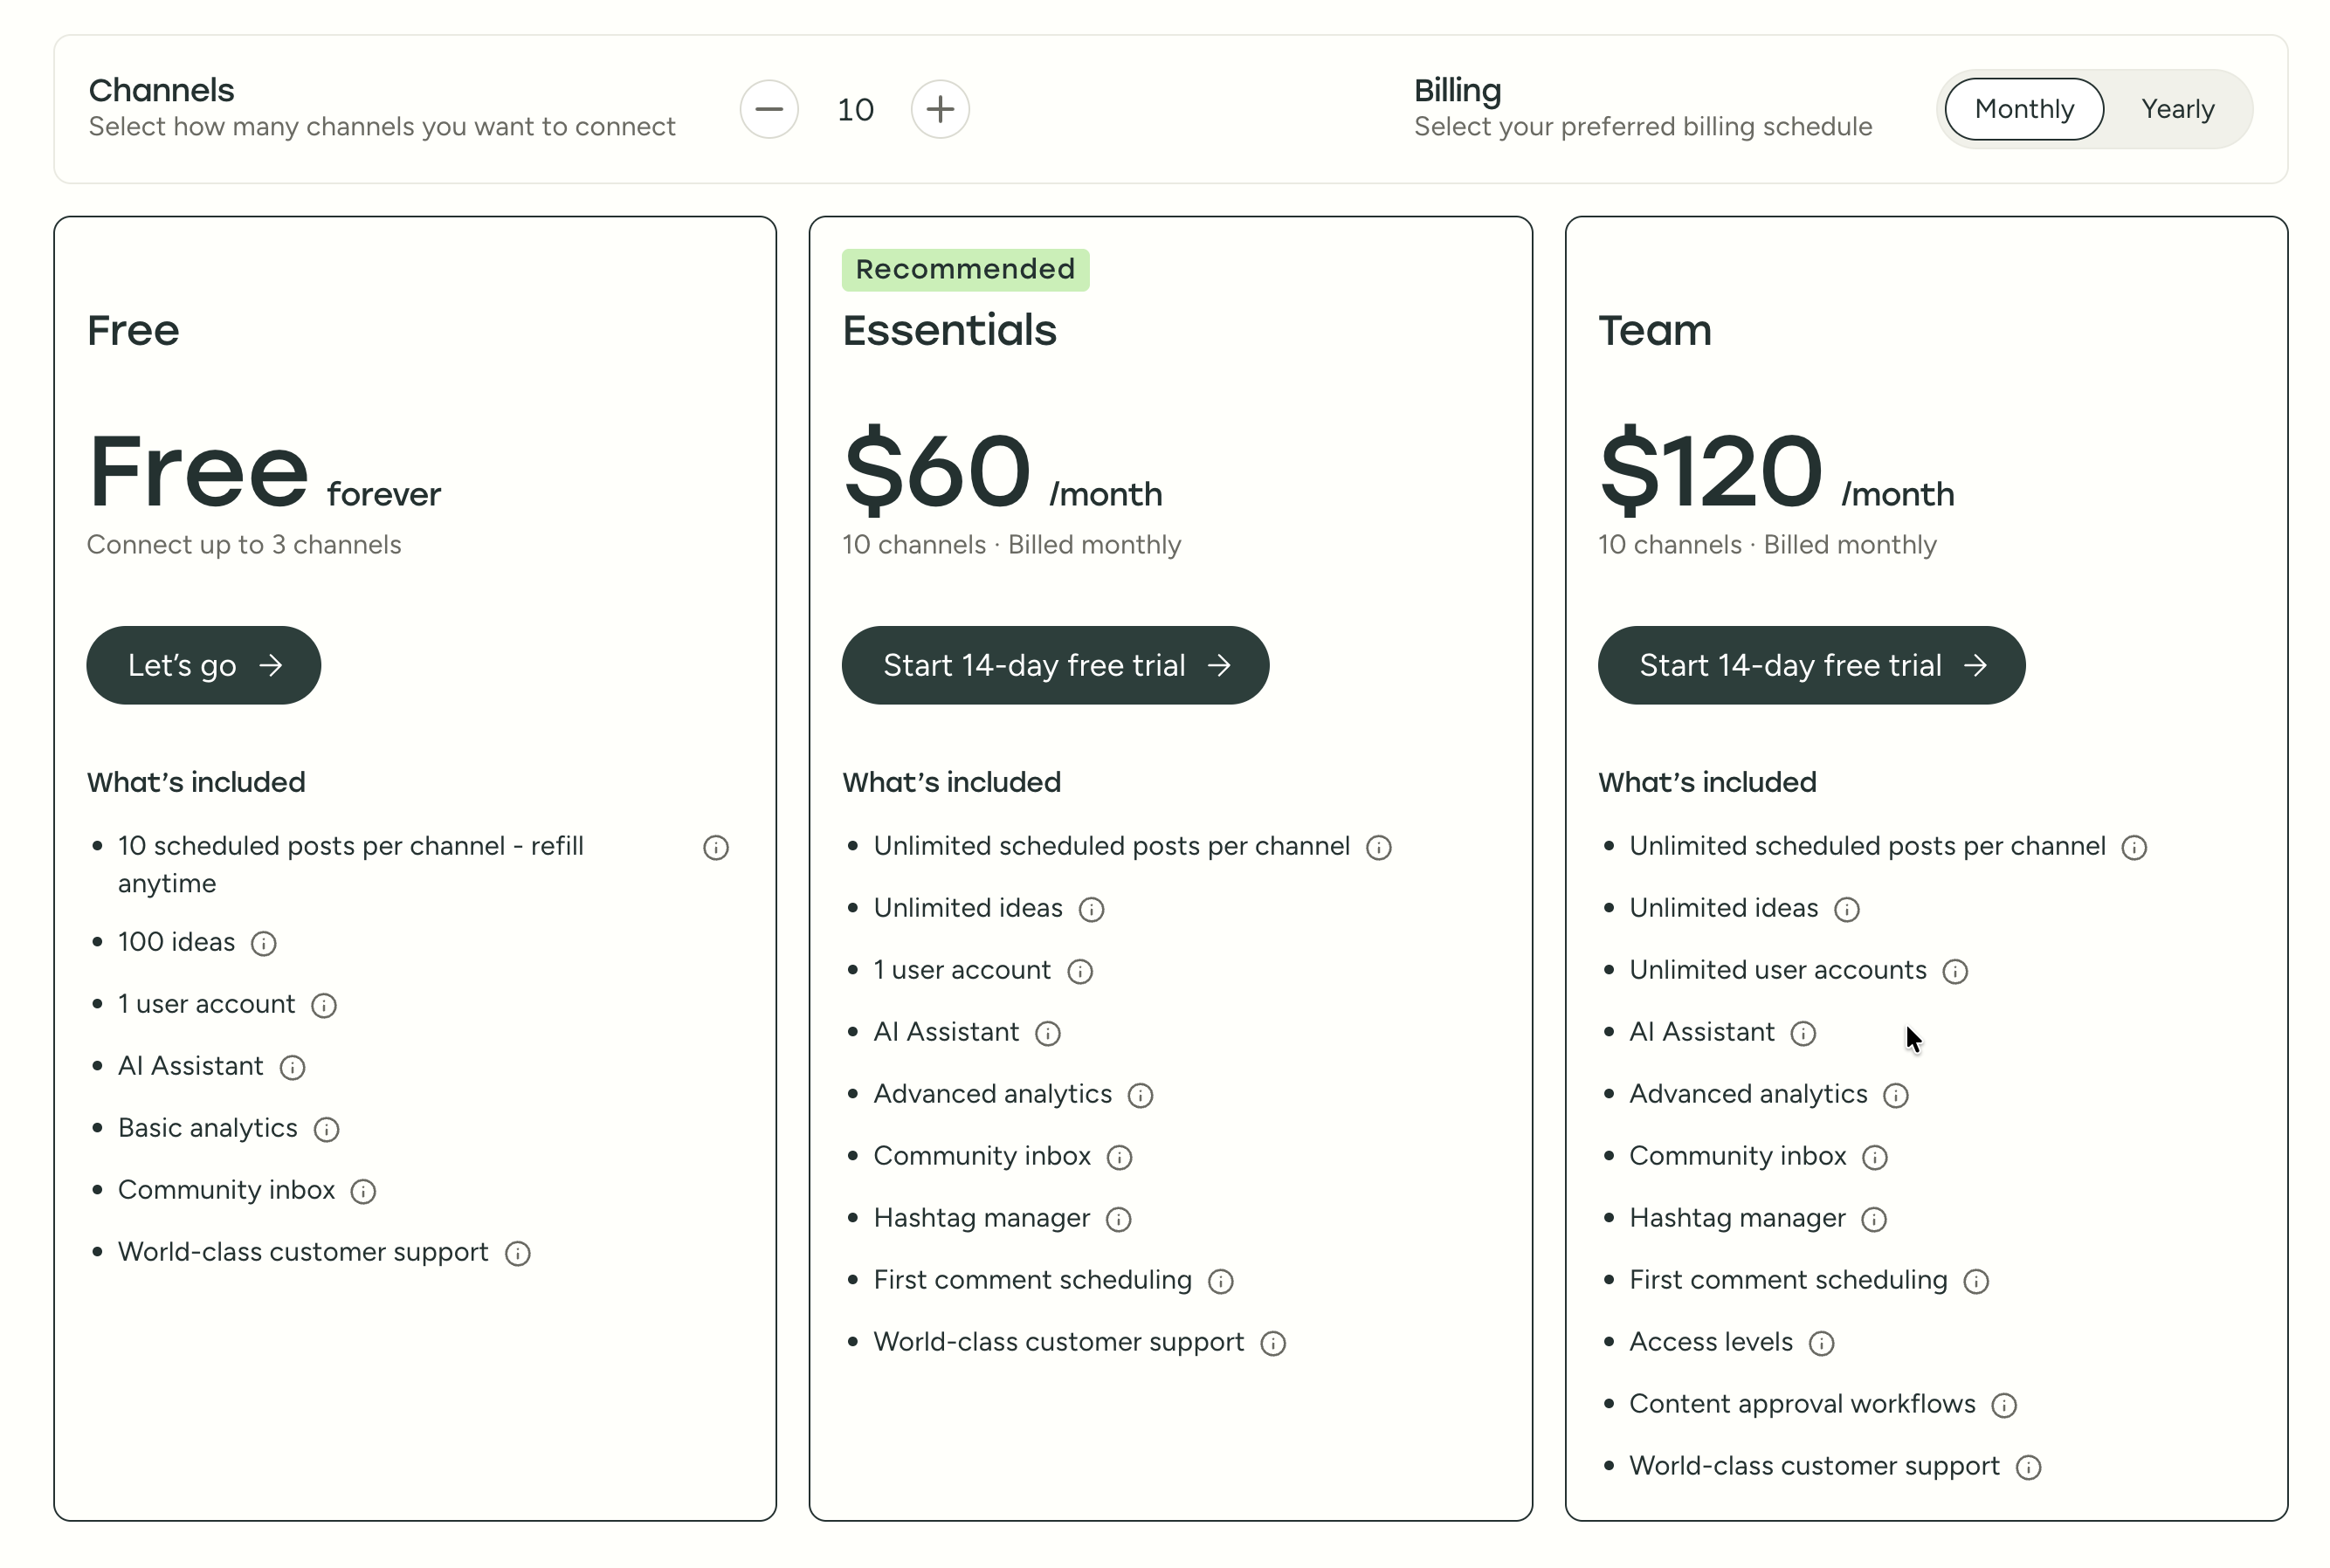View details for 100 ideas on Free plan

[x=263, y=943]
